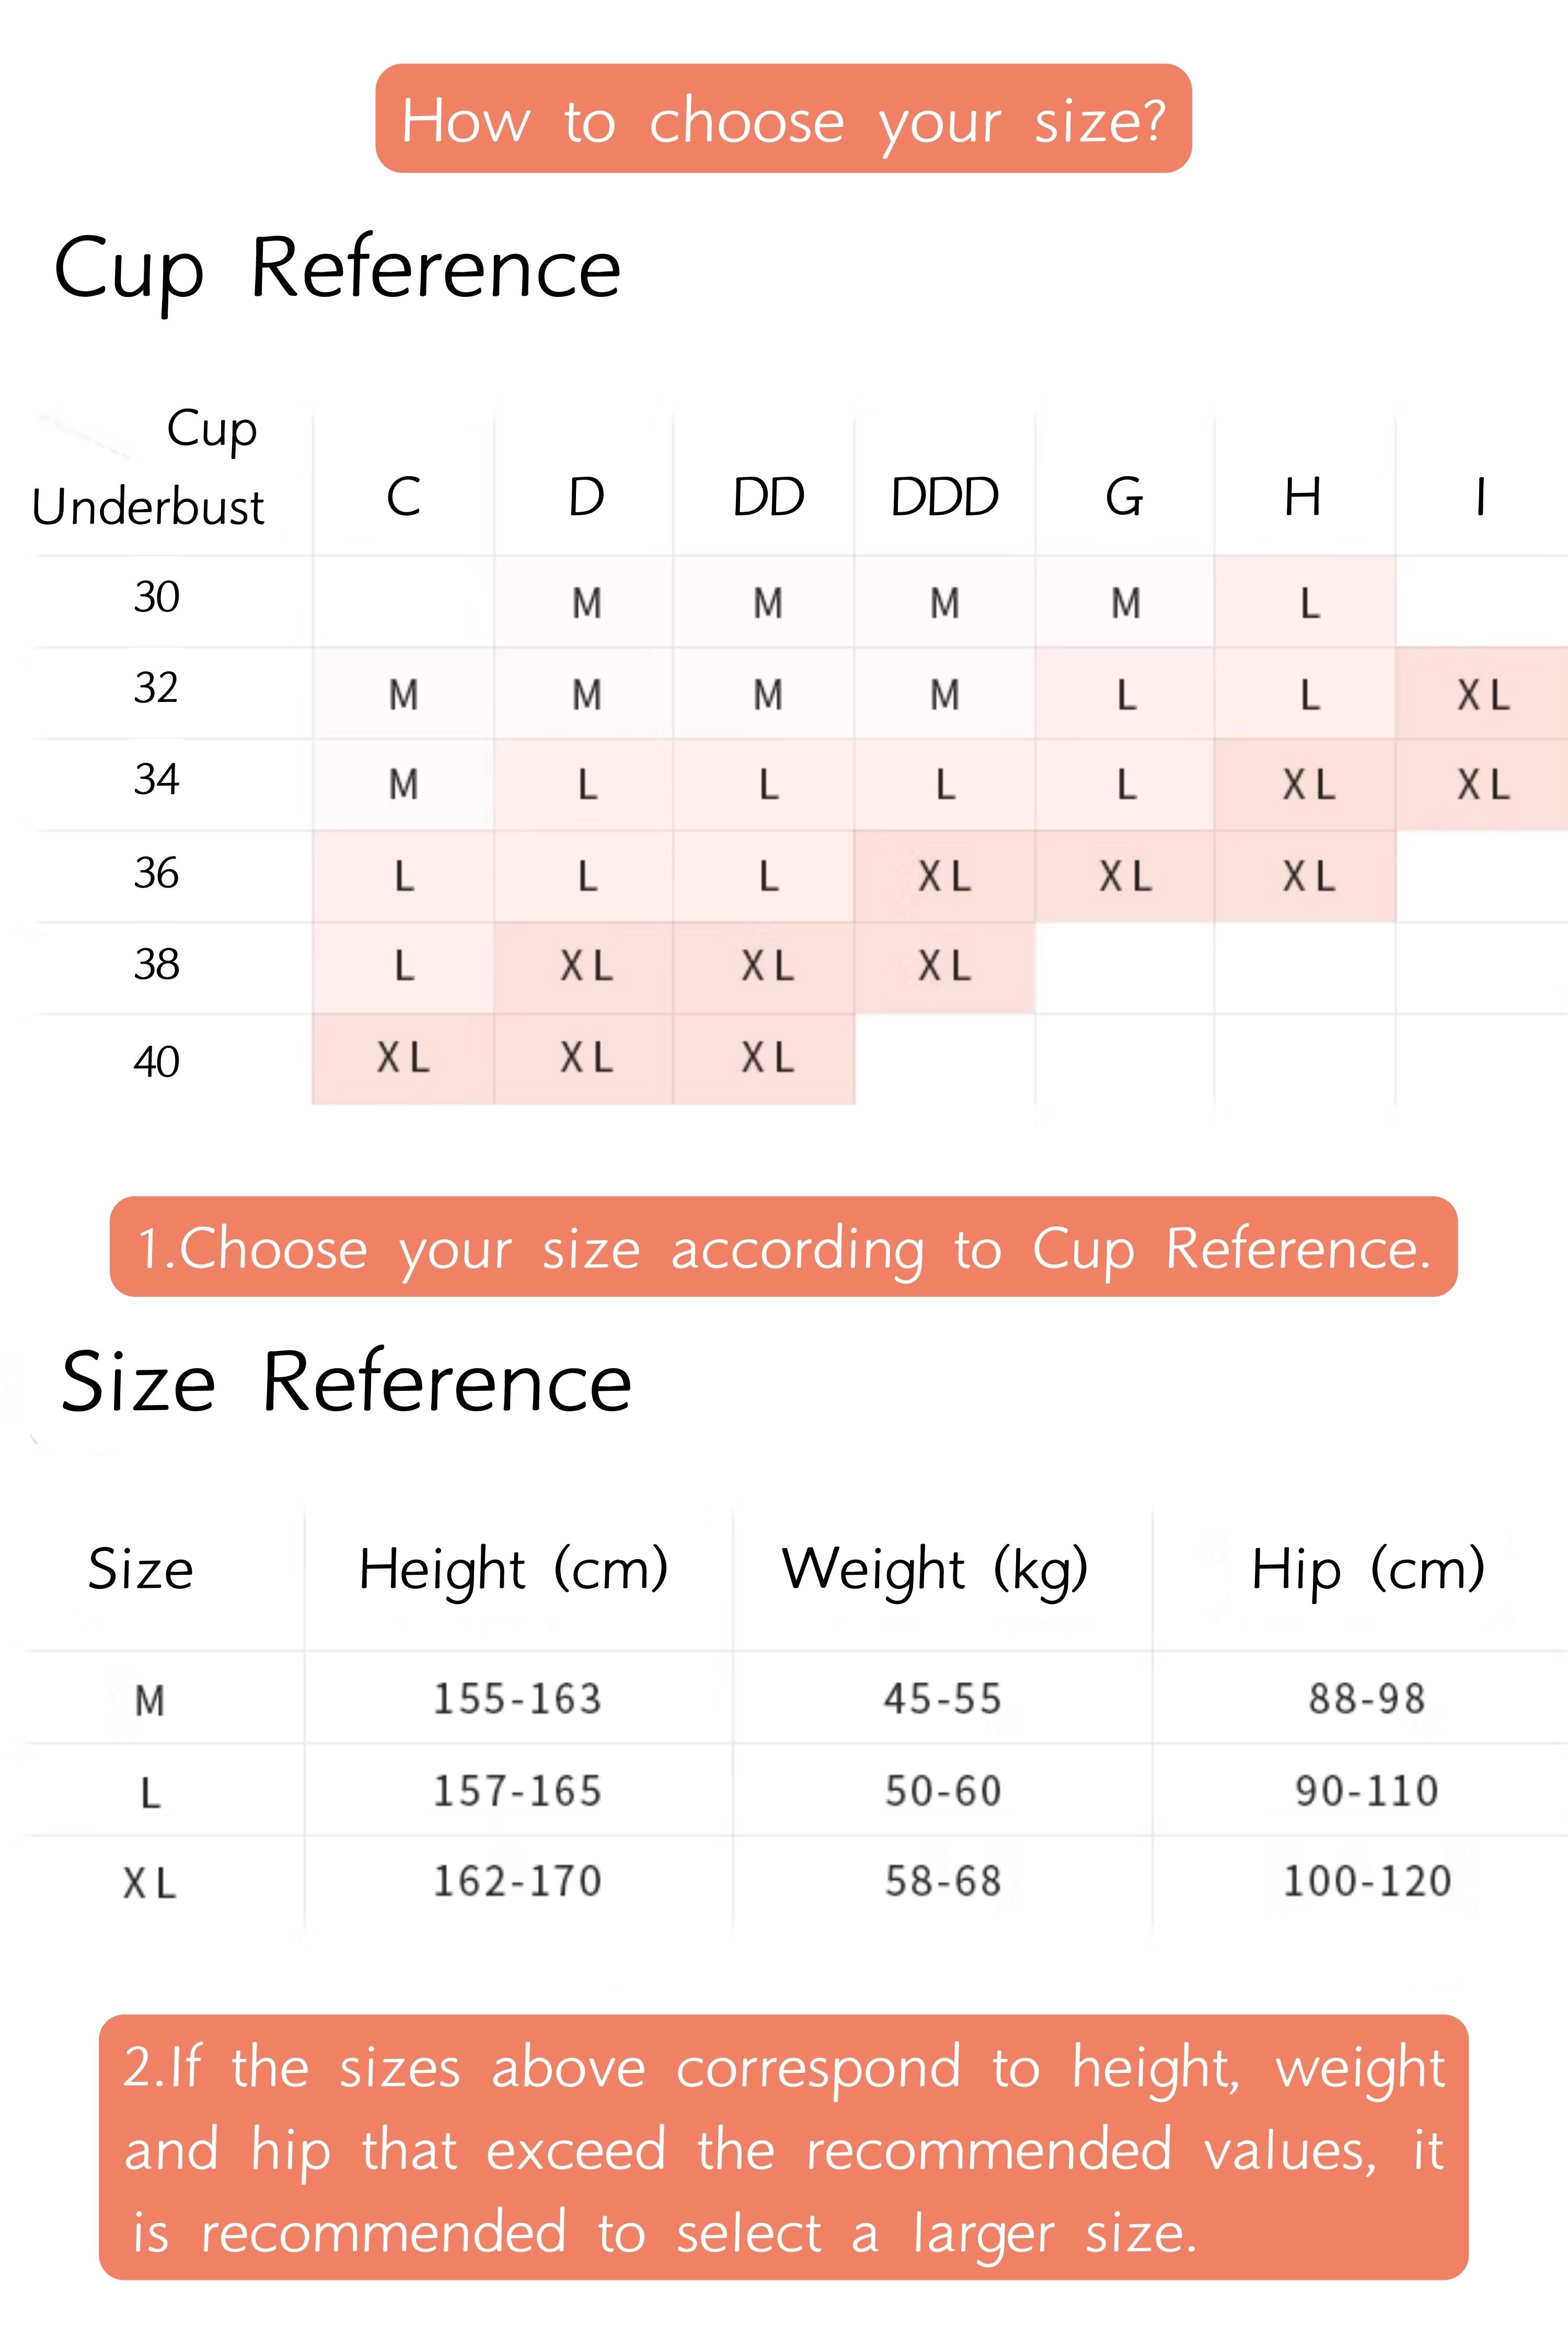
Task: Click the M cell for underbust 34, C cup
Action: click(x=403, y=785)
